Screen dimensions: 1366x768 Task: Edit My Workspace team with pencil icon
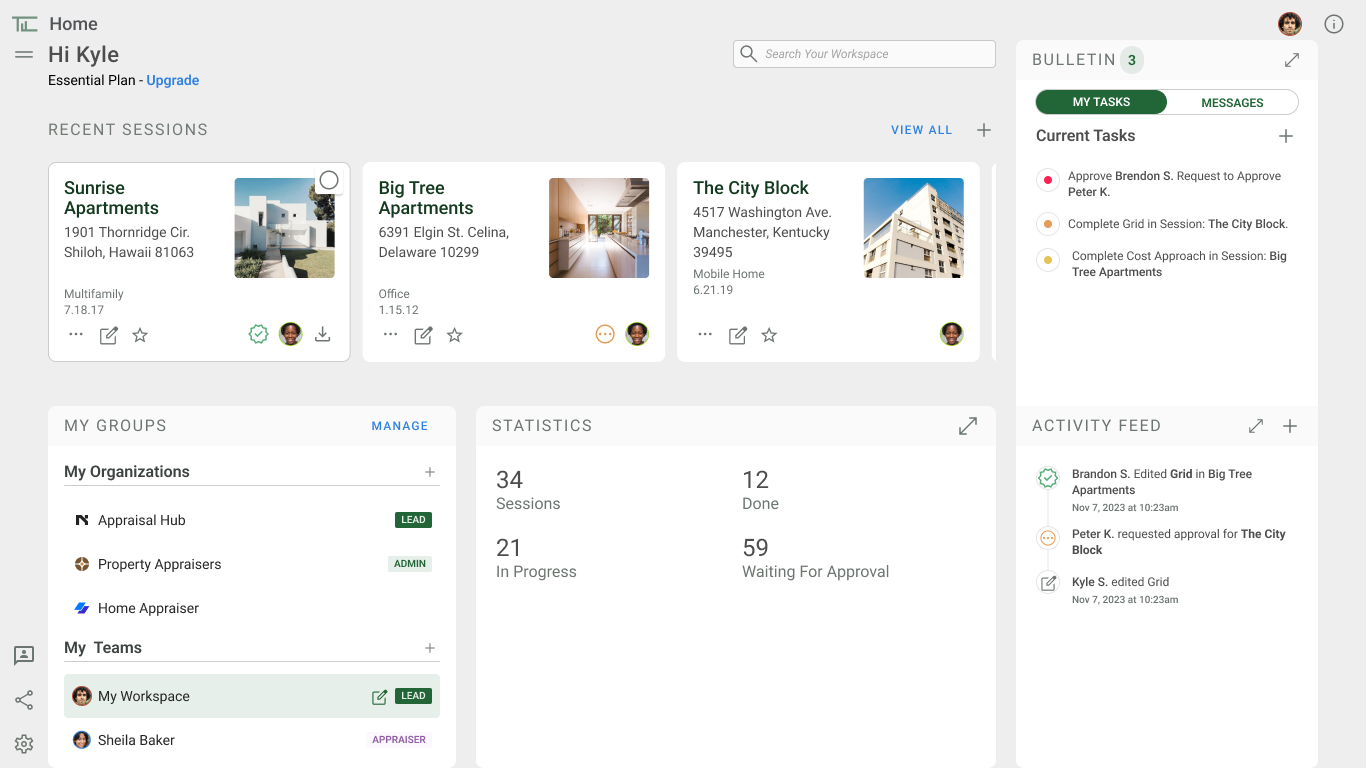tap(379, 697)
